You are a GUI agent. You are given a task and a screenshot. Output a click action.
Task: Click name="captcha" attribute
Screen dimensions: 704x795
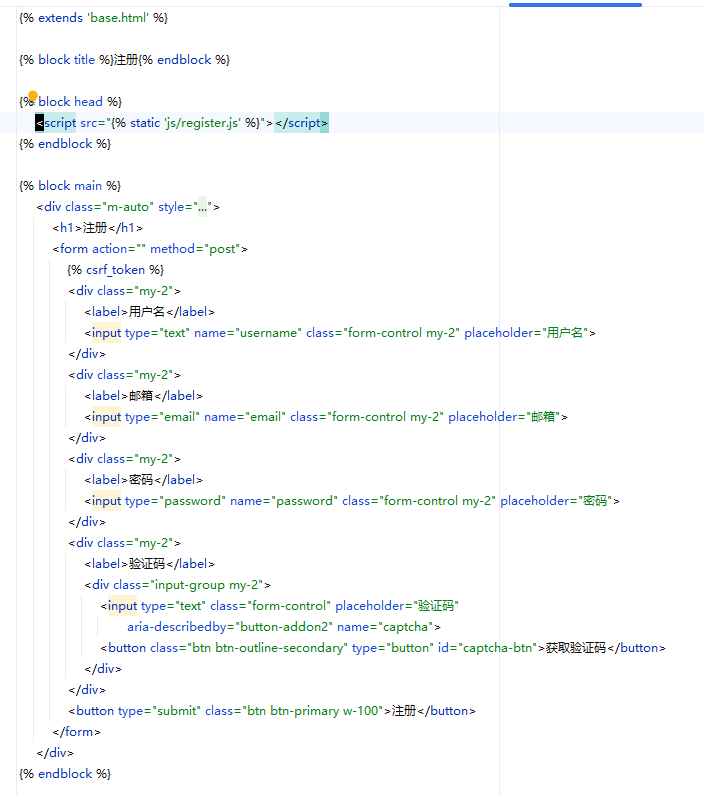pos(386,627)
